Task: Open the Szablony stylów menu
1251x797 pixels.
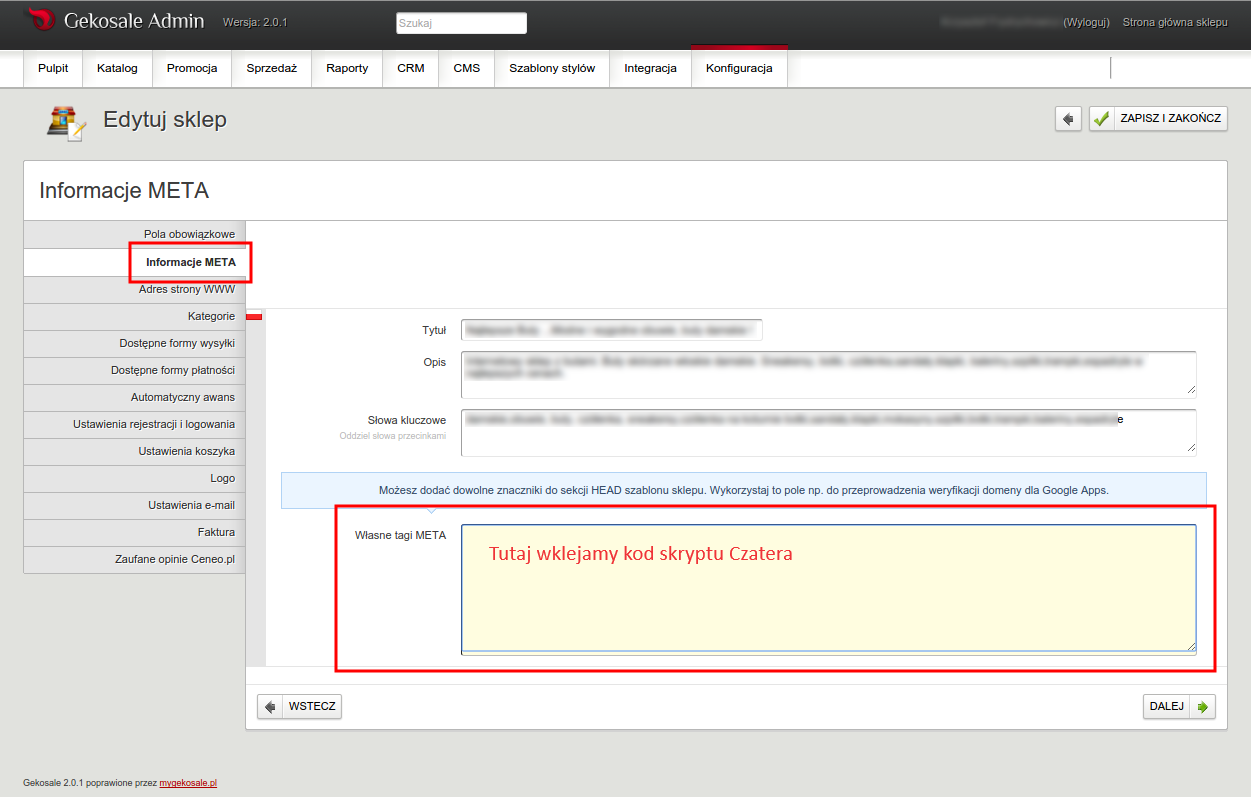Action: [x=551, y=69]
